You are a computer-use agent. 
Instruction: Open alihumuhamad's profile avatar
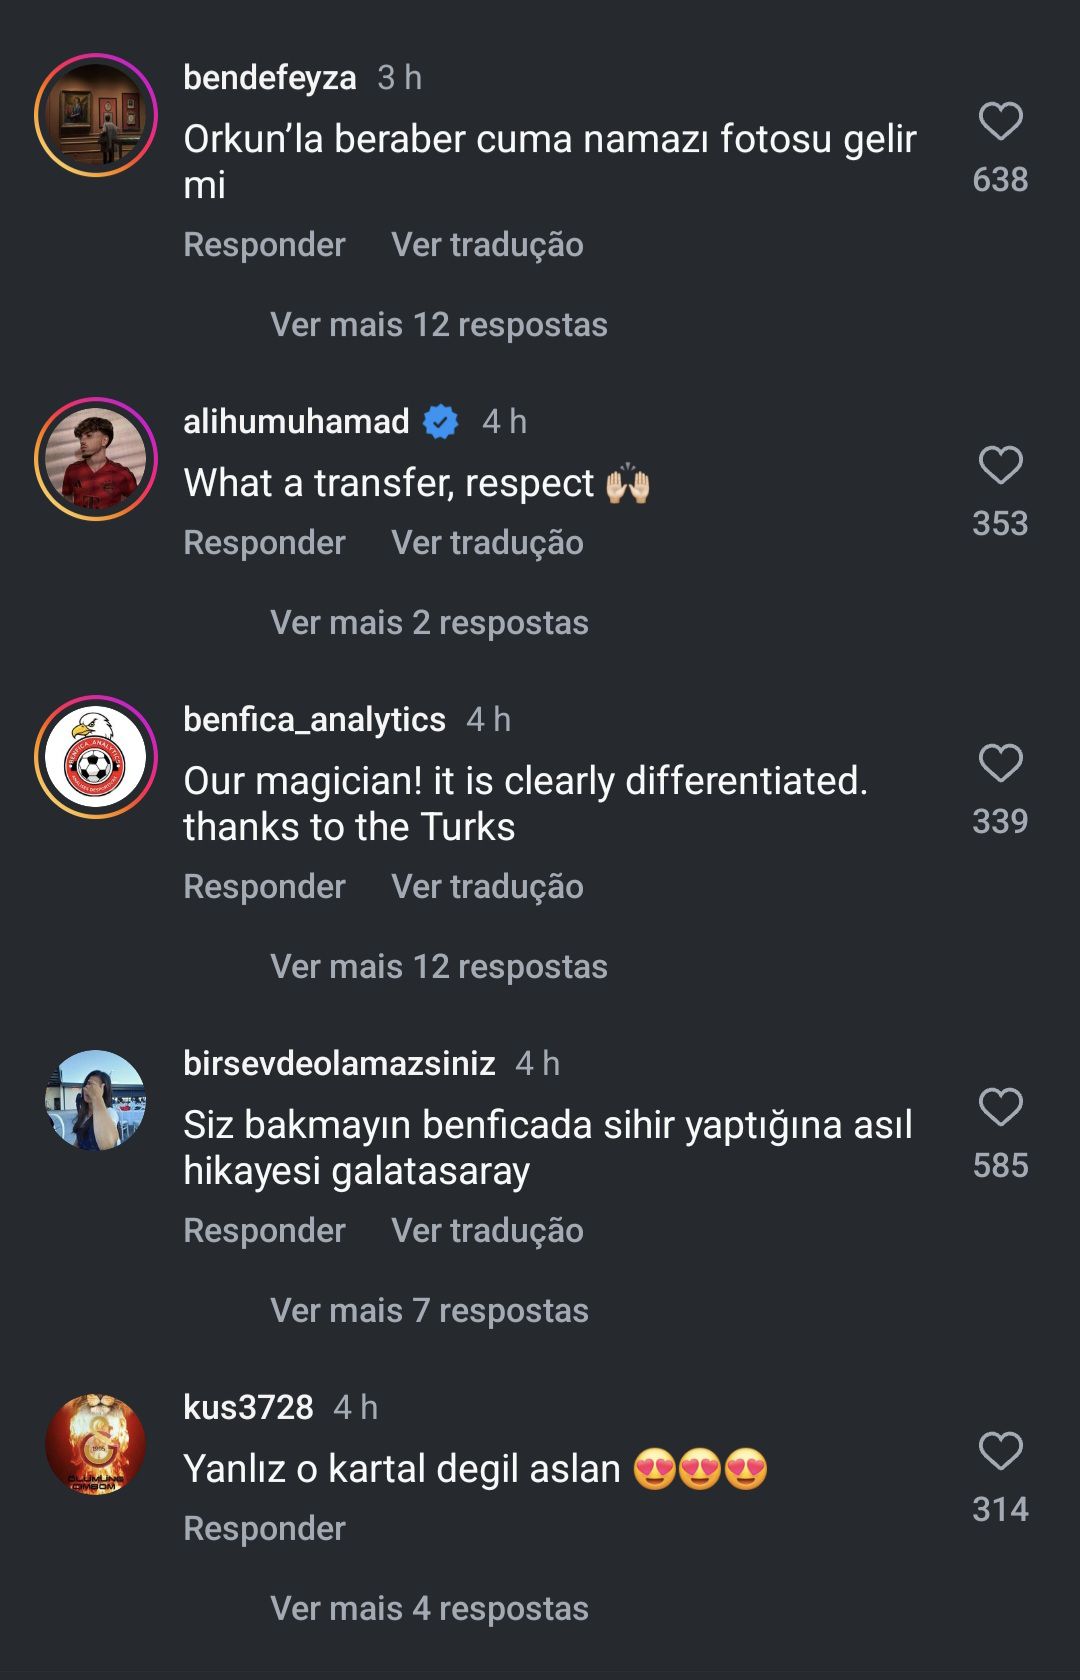pyautogui.click(x=96, y=459)
